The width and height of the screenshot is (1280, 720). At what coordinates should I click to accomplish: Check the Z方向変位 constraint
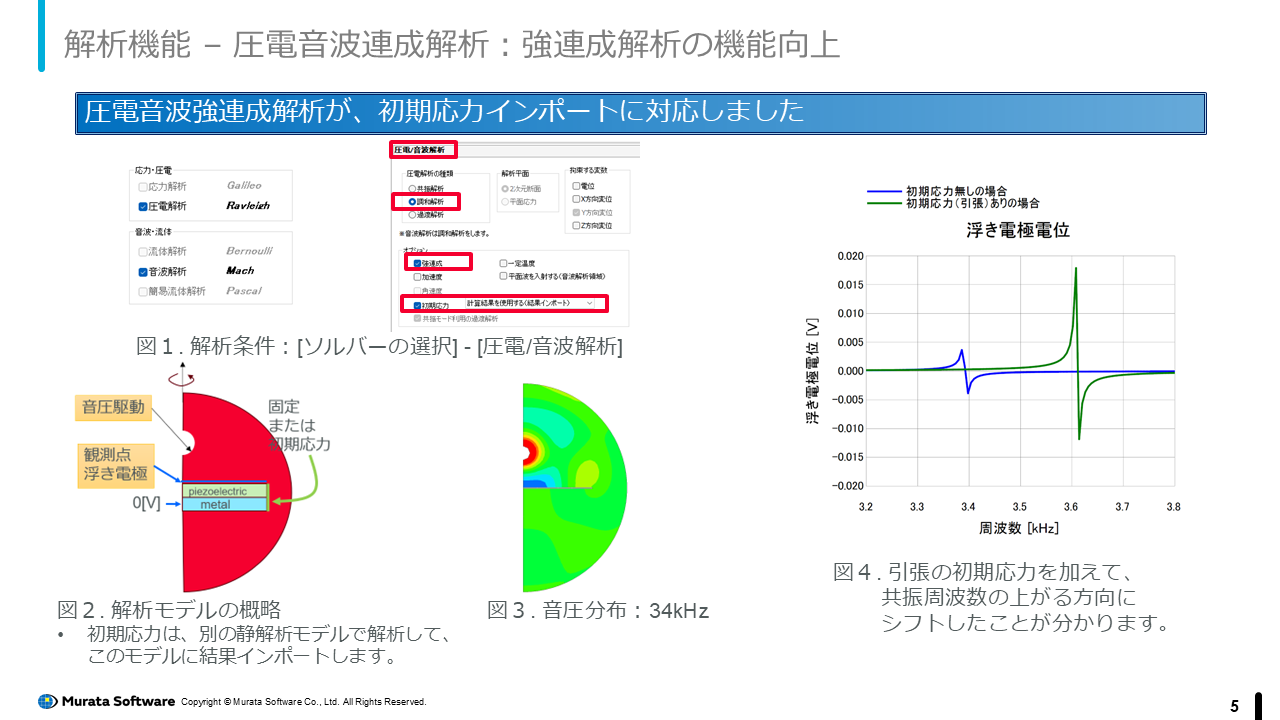pos(575,226)
